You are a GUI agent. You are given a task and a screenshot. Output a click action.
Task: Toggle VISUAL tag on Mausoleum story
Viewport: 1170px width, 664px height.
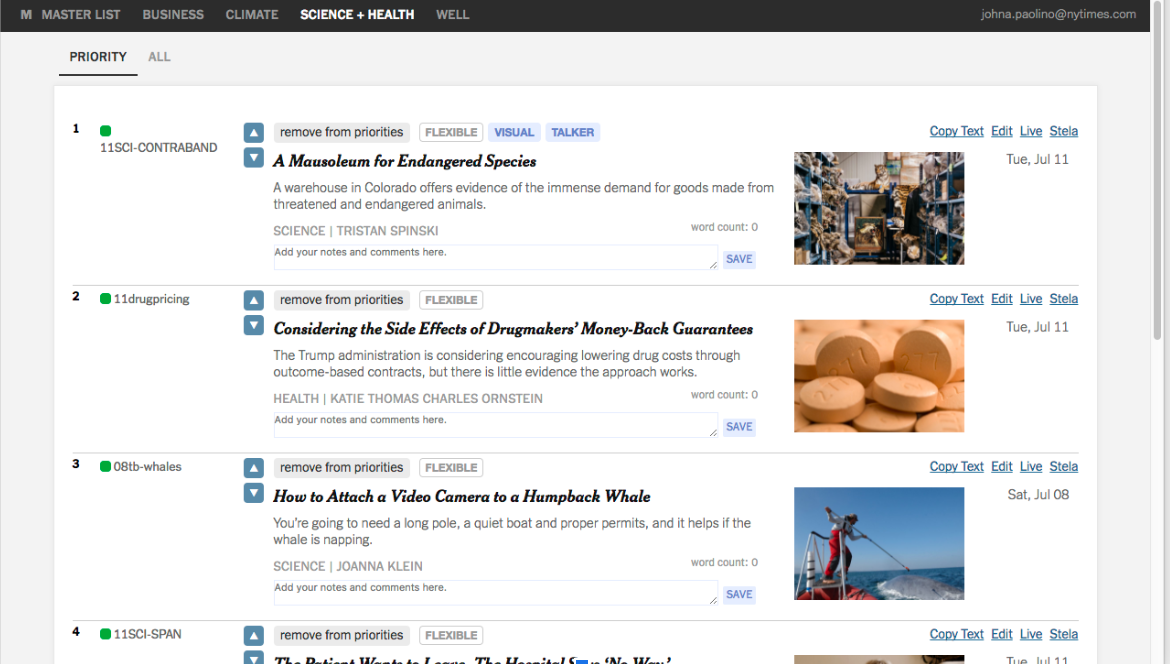514,132
